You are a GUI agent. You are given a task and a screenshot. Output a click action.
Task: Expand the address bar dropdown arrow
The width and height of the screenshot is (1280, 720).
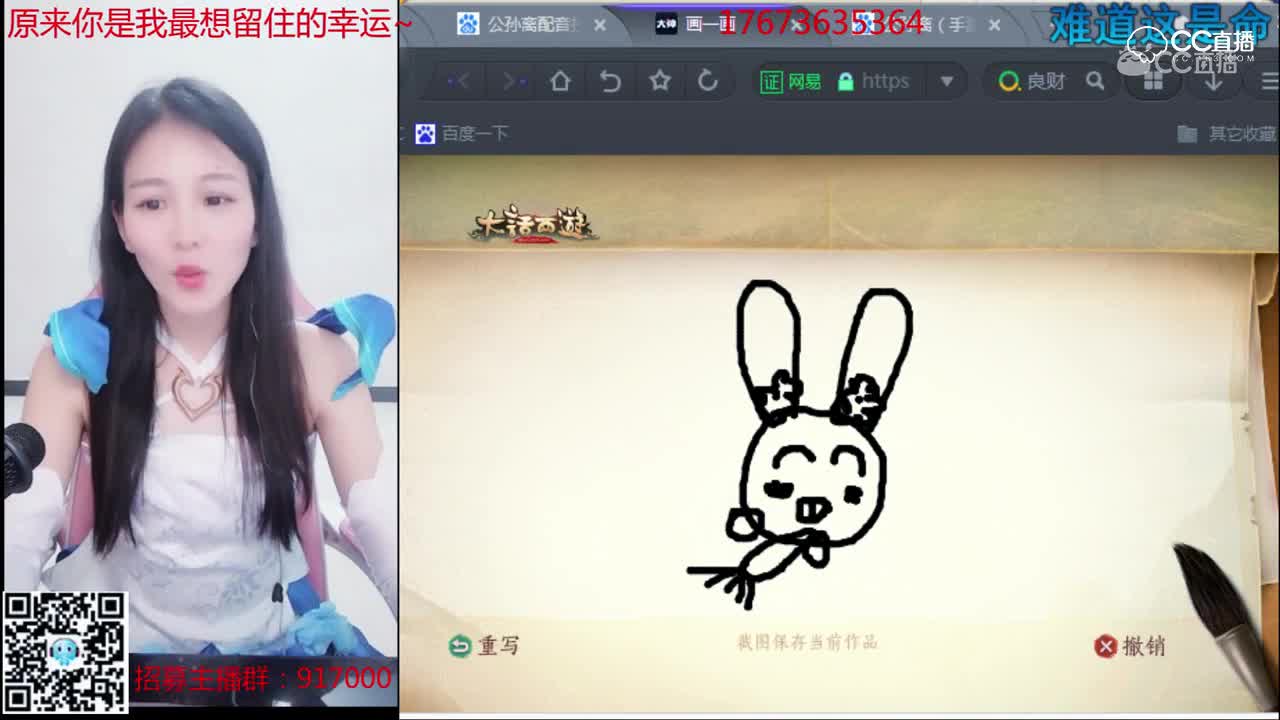pyautogui.click(x=946, y=81)
